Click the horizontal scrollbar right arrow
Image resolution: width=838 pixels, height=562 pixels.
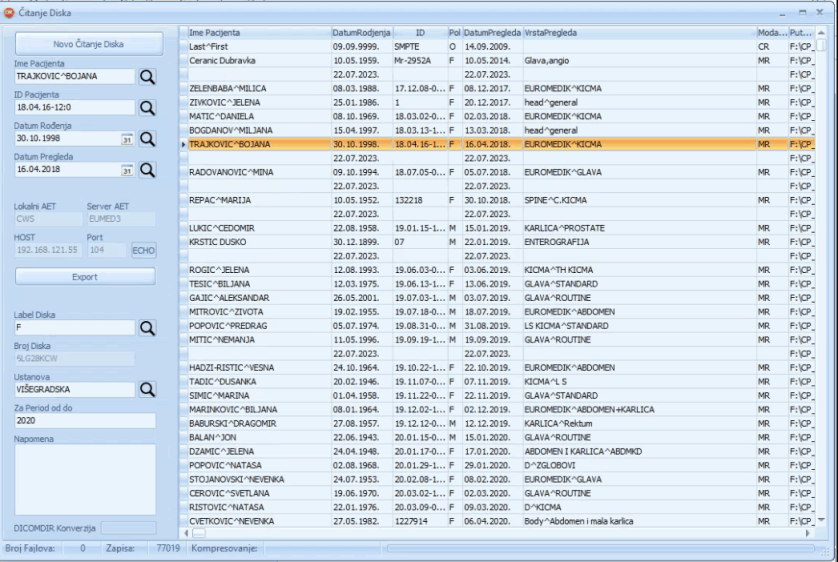pyautogui.click(x=808, y=534)
